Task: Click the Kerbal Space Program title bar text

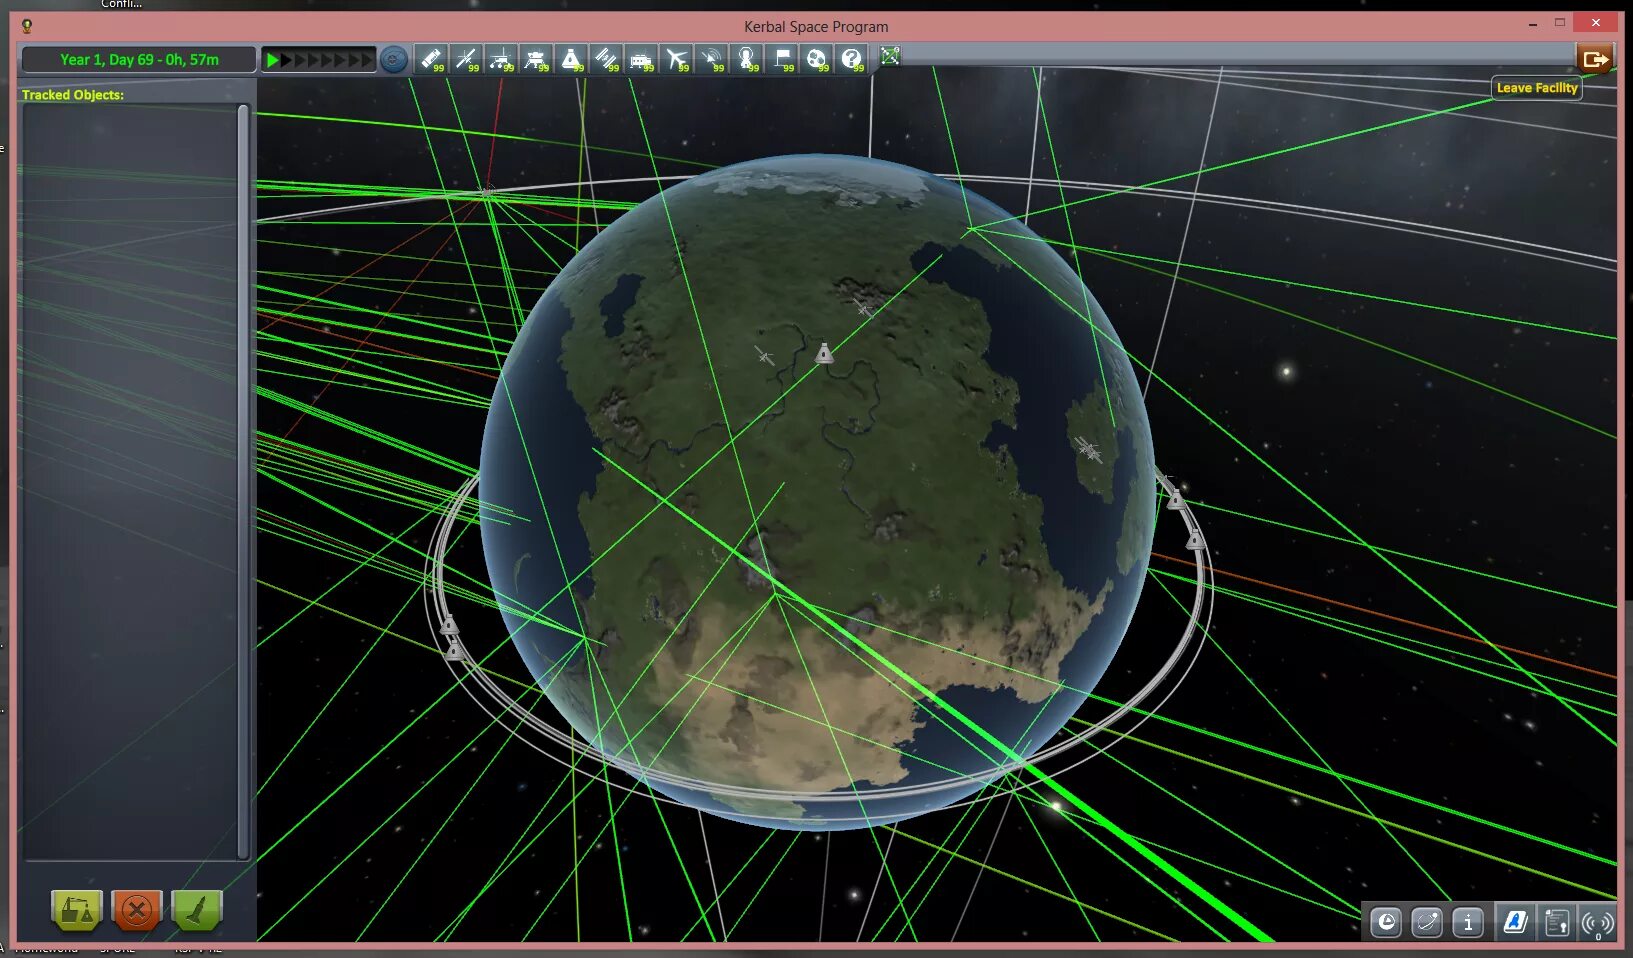Action: (x=816, y=27)
